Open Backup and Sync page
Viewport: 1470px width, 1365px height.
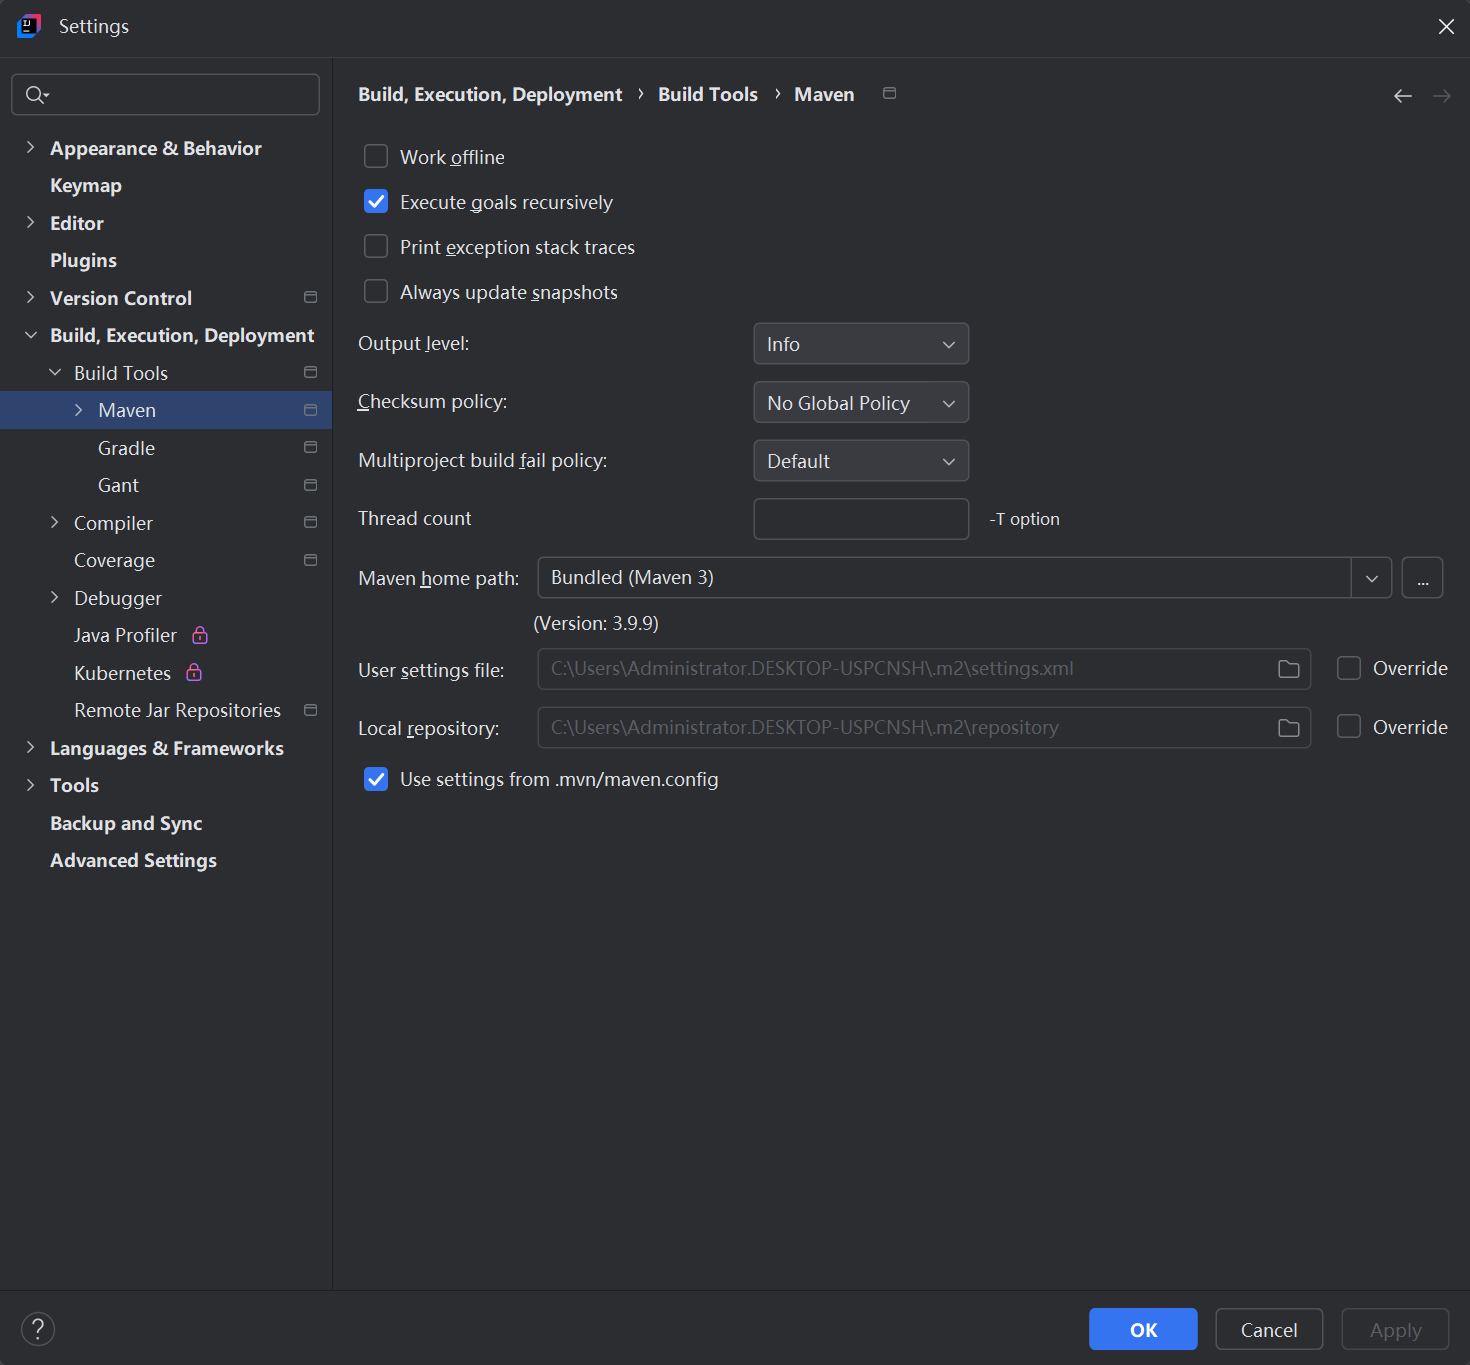tap(126, 823)
